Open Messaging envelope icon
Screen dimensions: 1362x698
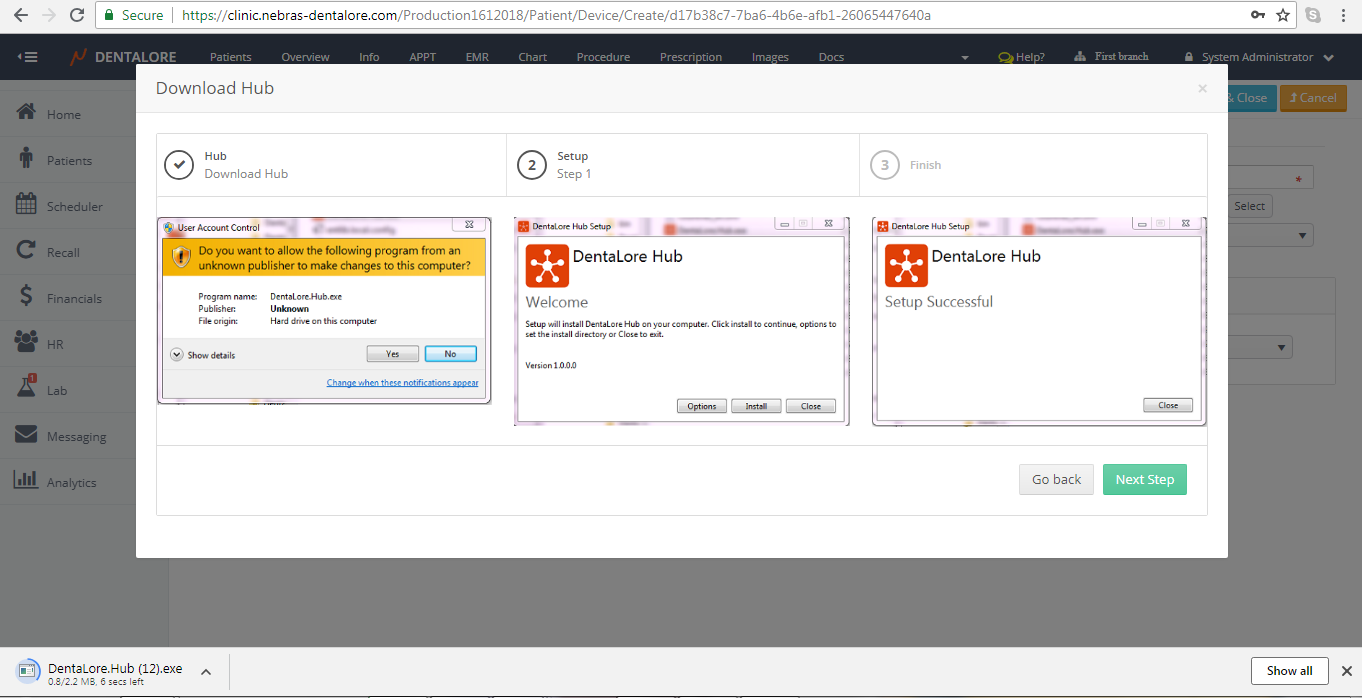click(x=27, y=435)
